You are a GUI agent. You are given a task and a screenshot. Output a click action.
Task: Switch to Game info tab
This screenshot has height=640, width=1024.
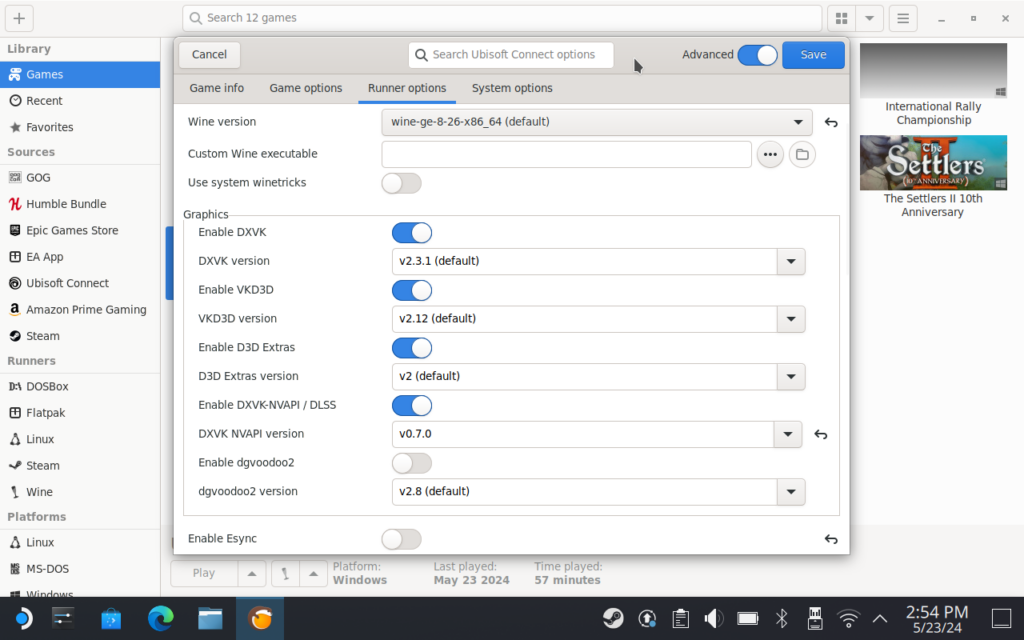(217, 88)
